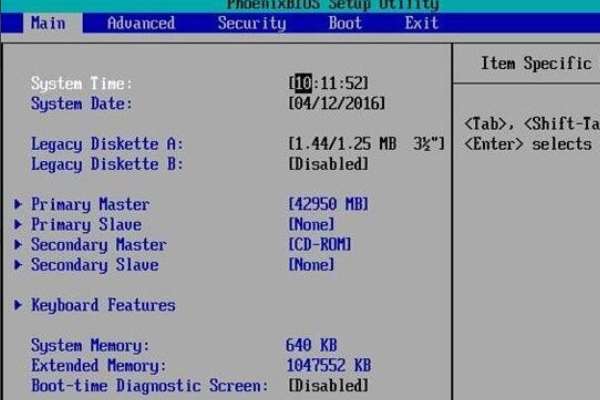
Task: Click the Primary Slave None value
Action: (311, 224)
